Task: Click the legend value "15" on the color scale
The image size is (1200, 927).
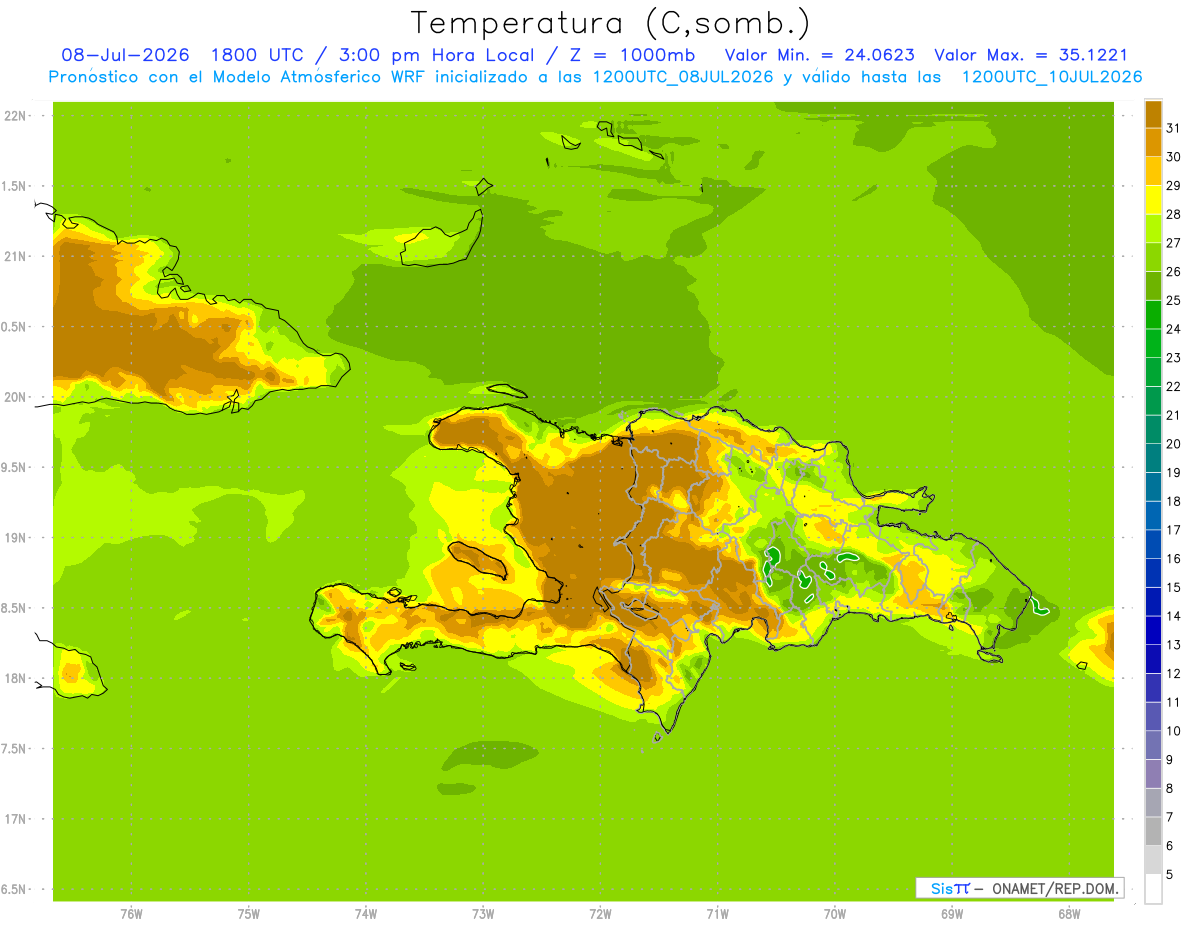Action: coord(1174,587)
